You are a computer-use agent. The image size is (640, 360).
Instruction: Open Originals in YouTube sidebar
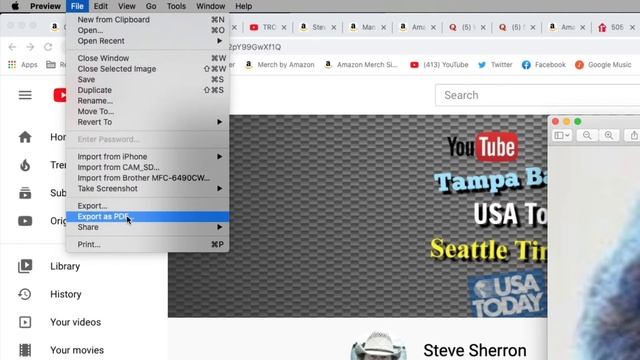click(x=42, y=221)
